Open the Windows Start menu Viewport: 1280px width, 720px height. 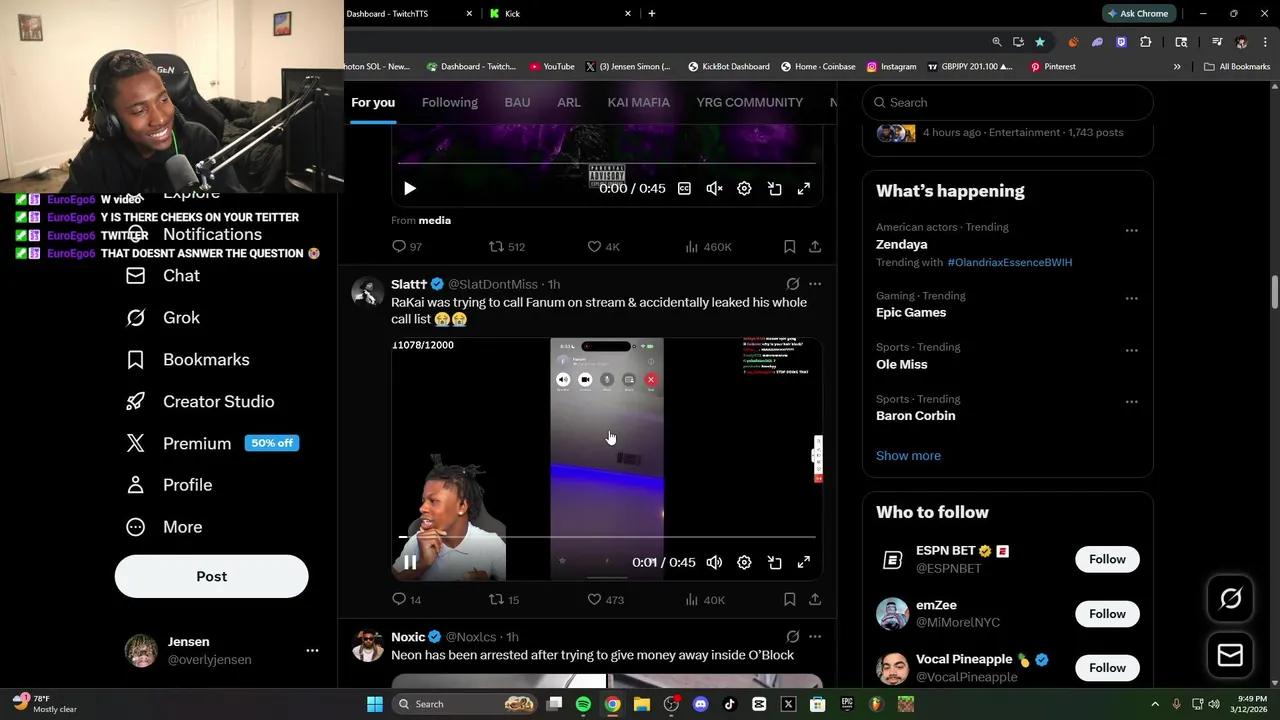click(375, 704)
